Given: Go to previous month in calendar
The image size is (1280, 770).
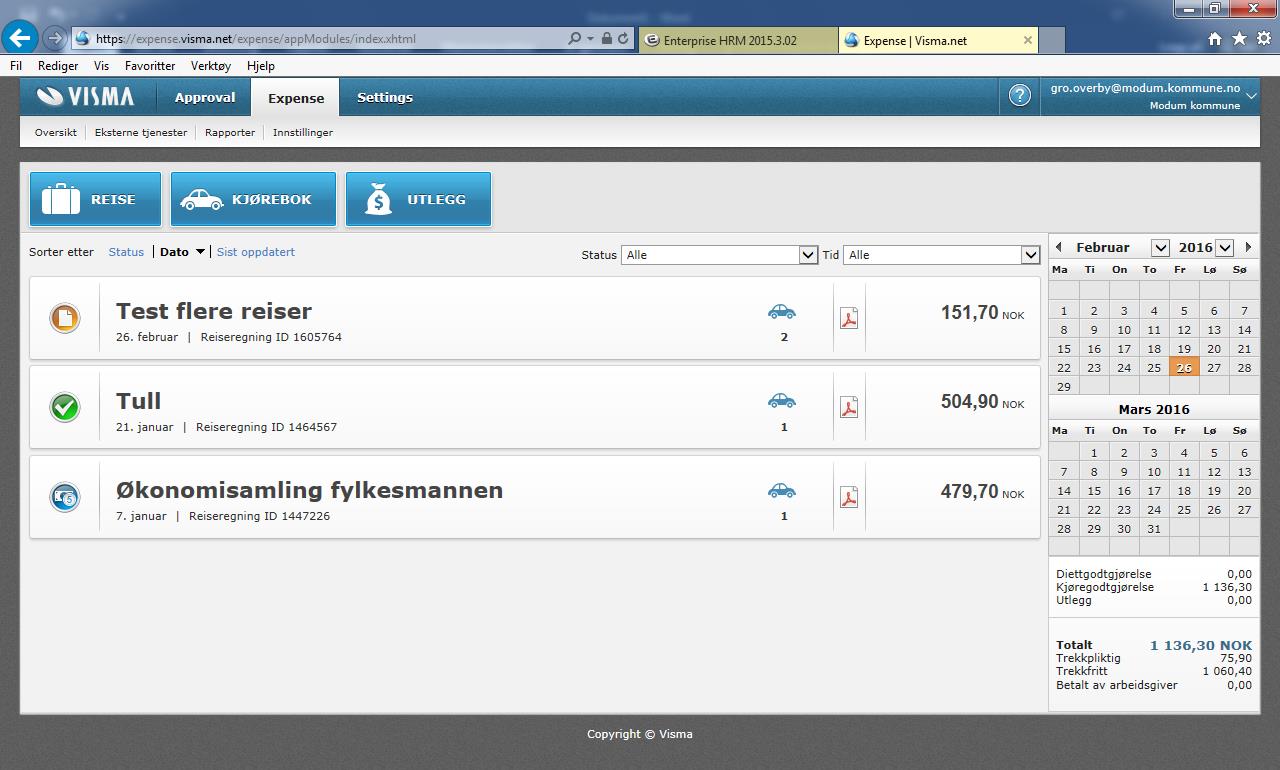Looking at the screenshot, I should coord(1059,247).
